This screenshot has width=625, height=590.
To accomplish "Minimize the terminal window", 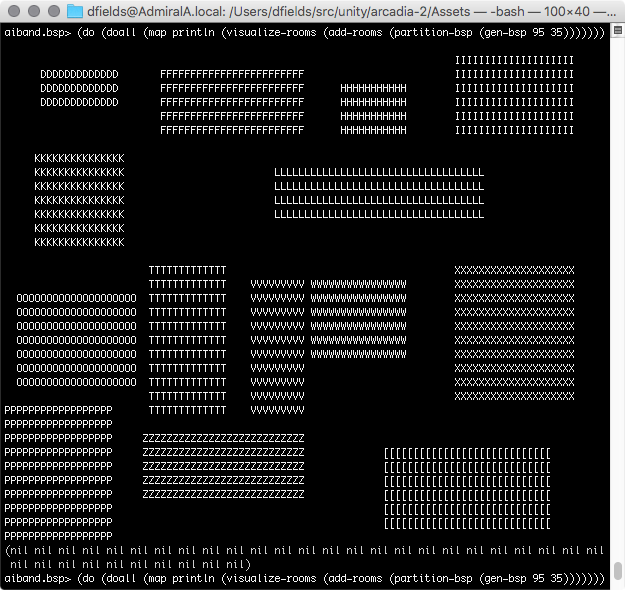I will coord(34,11).
